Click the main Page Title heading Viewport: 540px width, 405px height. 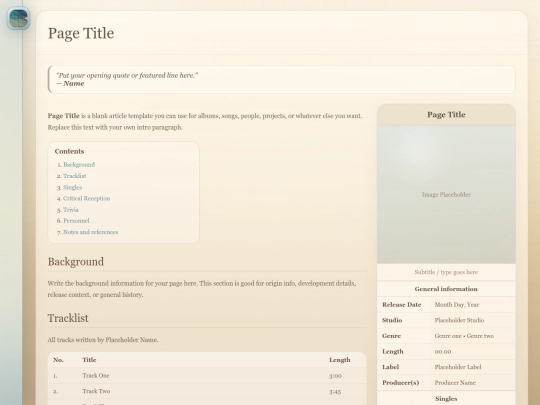coord(81,33)
